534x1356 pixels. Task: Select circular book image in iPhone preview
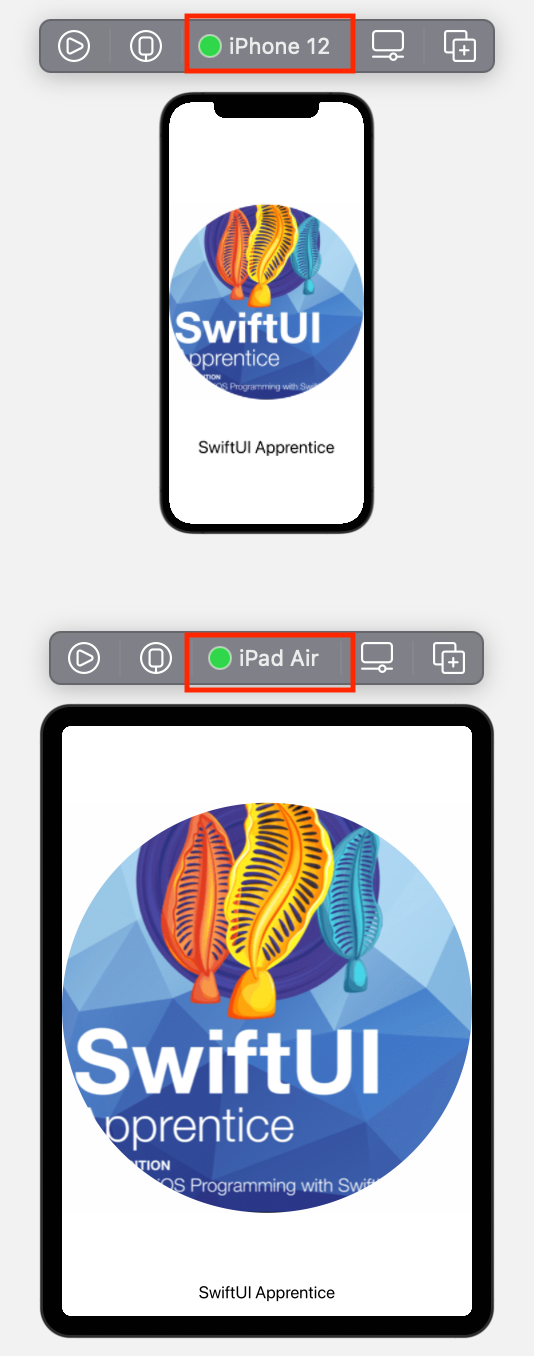pos(266,302)
